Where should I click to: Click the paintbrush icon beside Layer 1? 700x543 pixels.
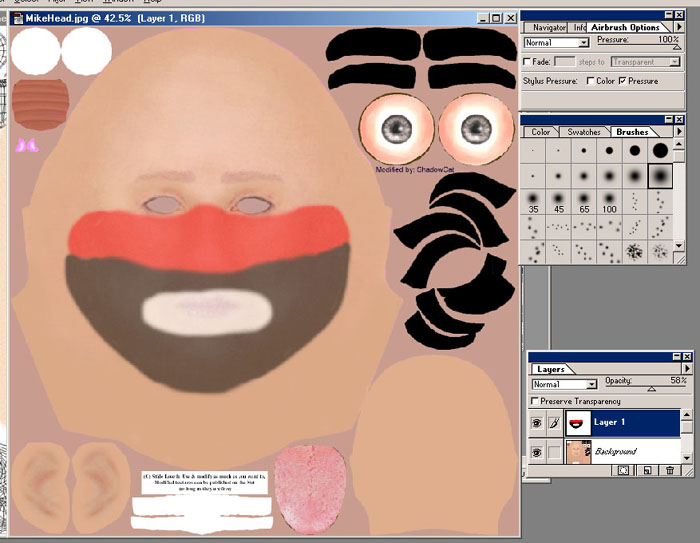(x=552, y=423)
